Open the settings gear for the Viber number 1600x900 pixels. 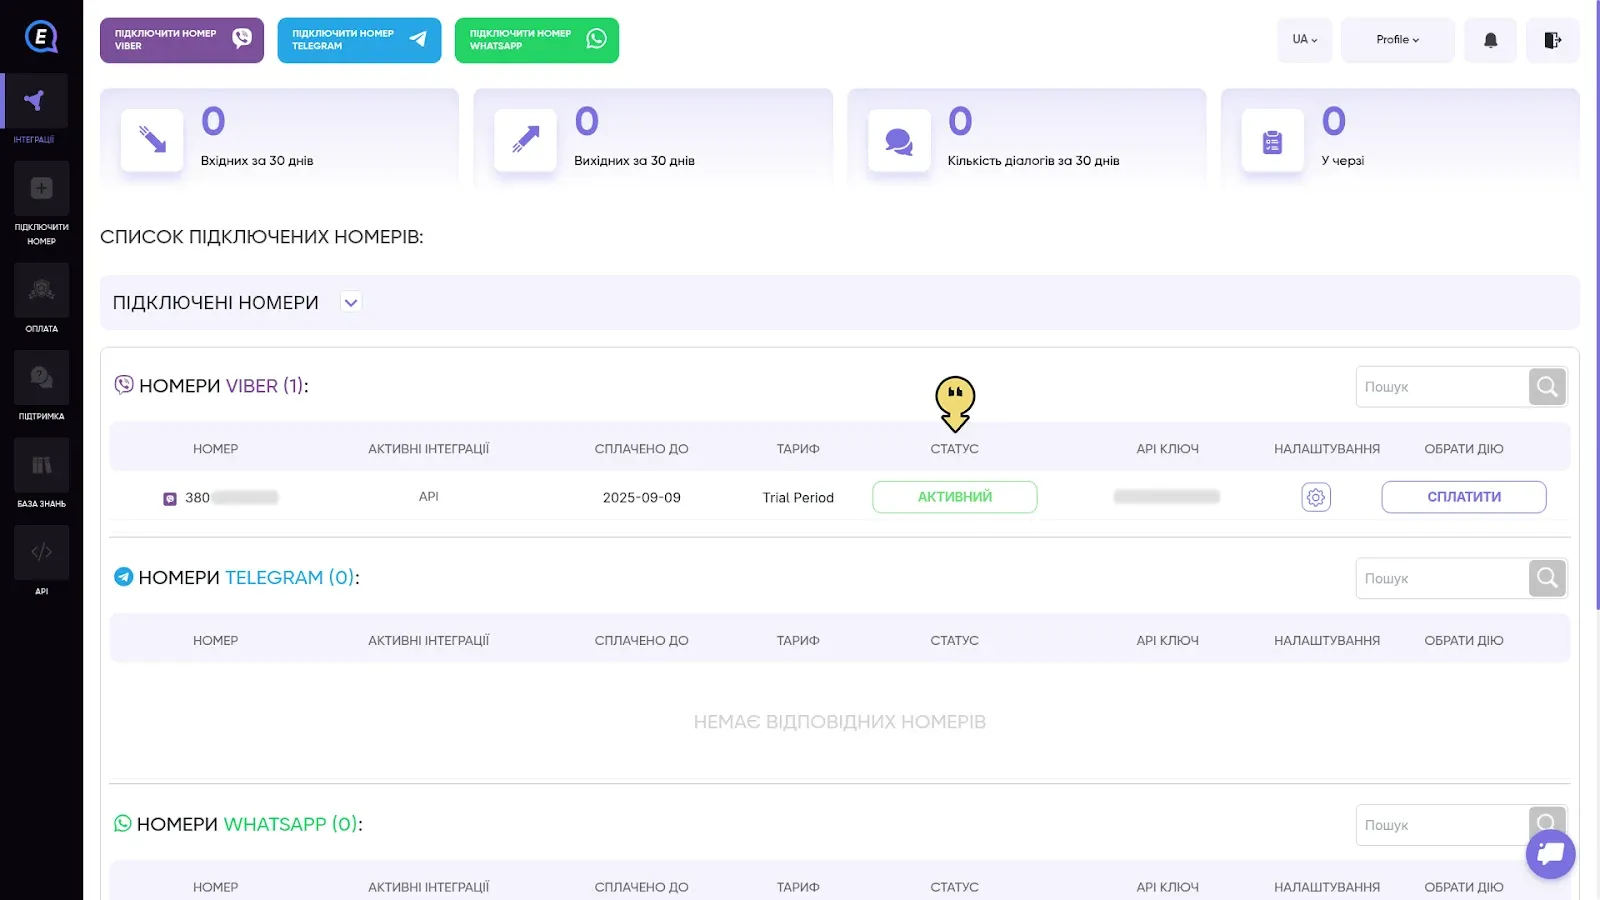pyautogui.click(x=1316, y=497)
